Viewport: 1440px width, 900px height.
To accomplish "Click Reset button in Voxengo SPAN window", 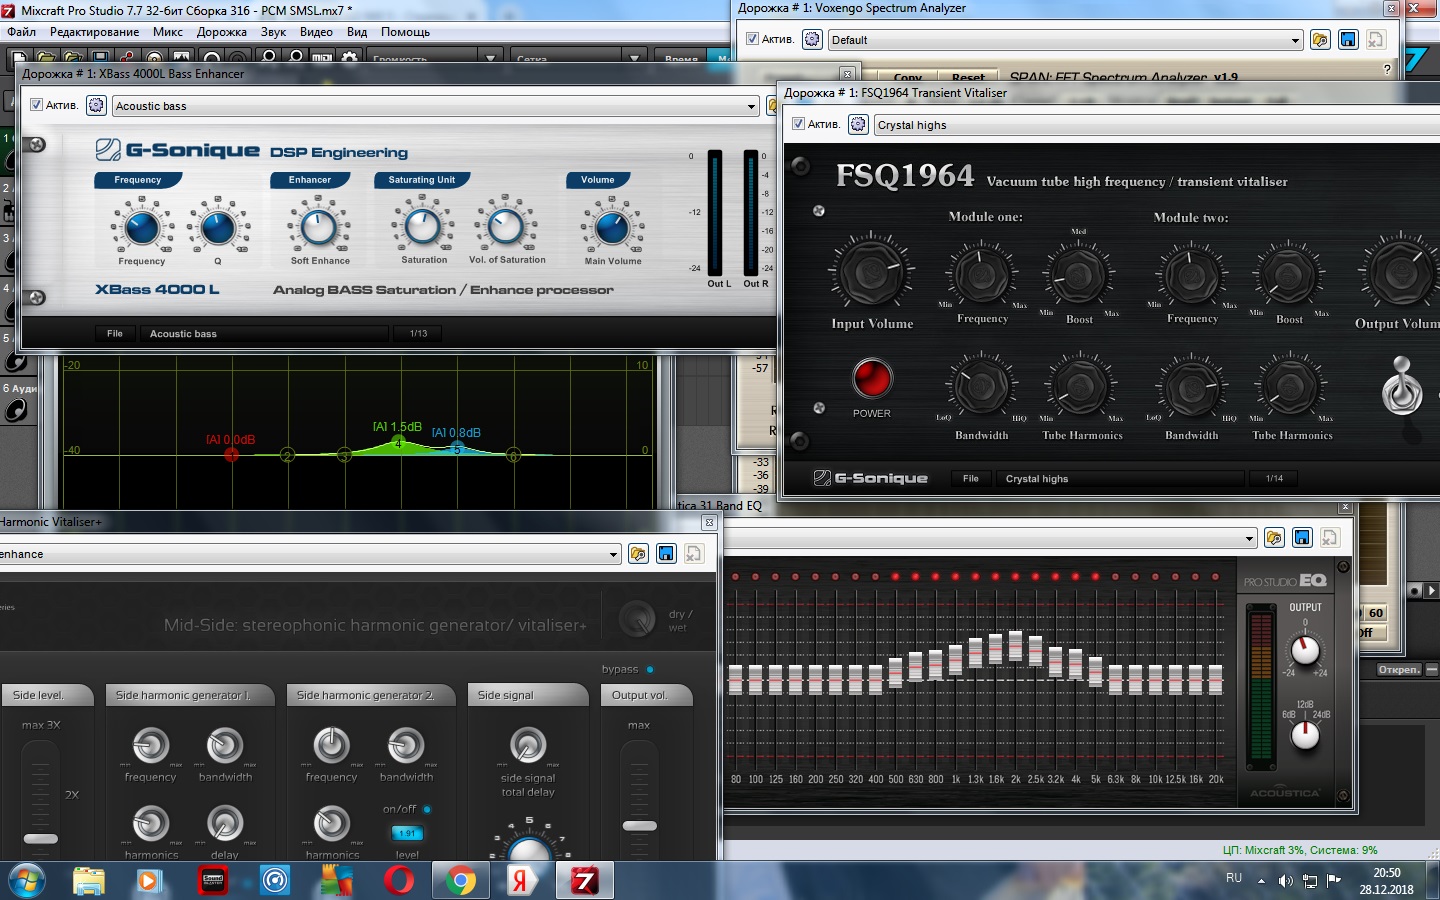I will pyautogui.click(x=968, y=77).
